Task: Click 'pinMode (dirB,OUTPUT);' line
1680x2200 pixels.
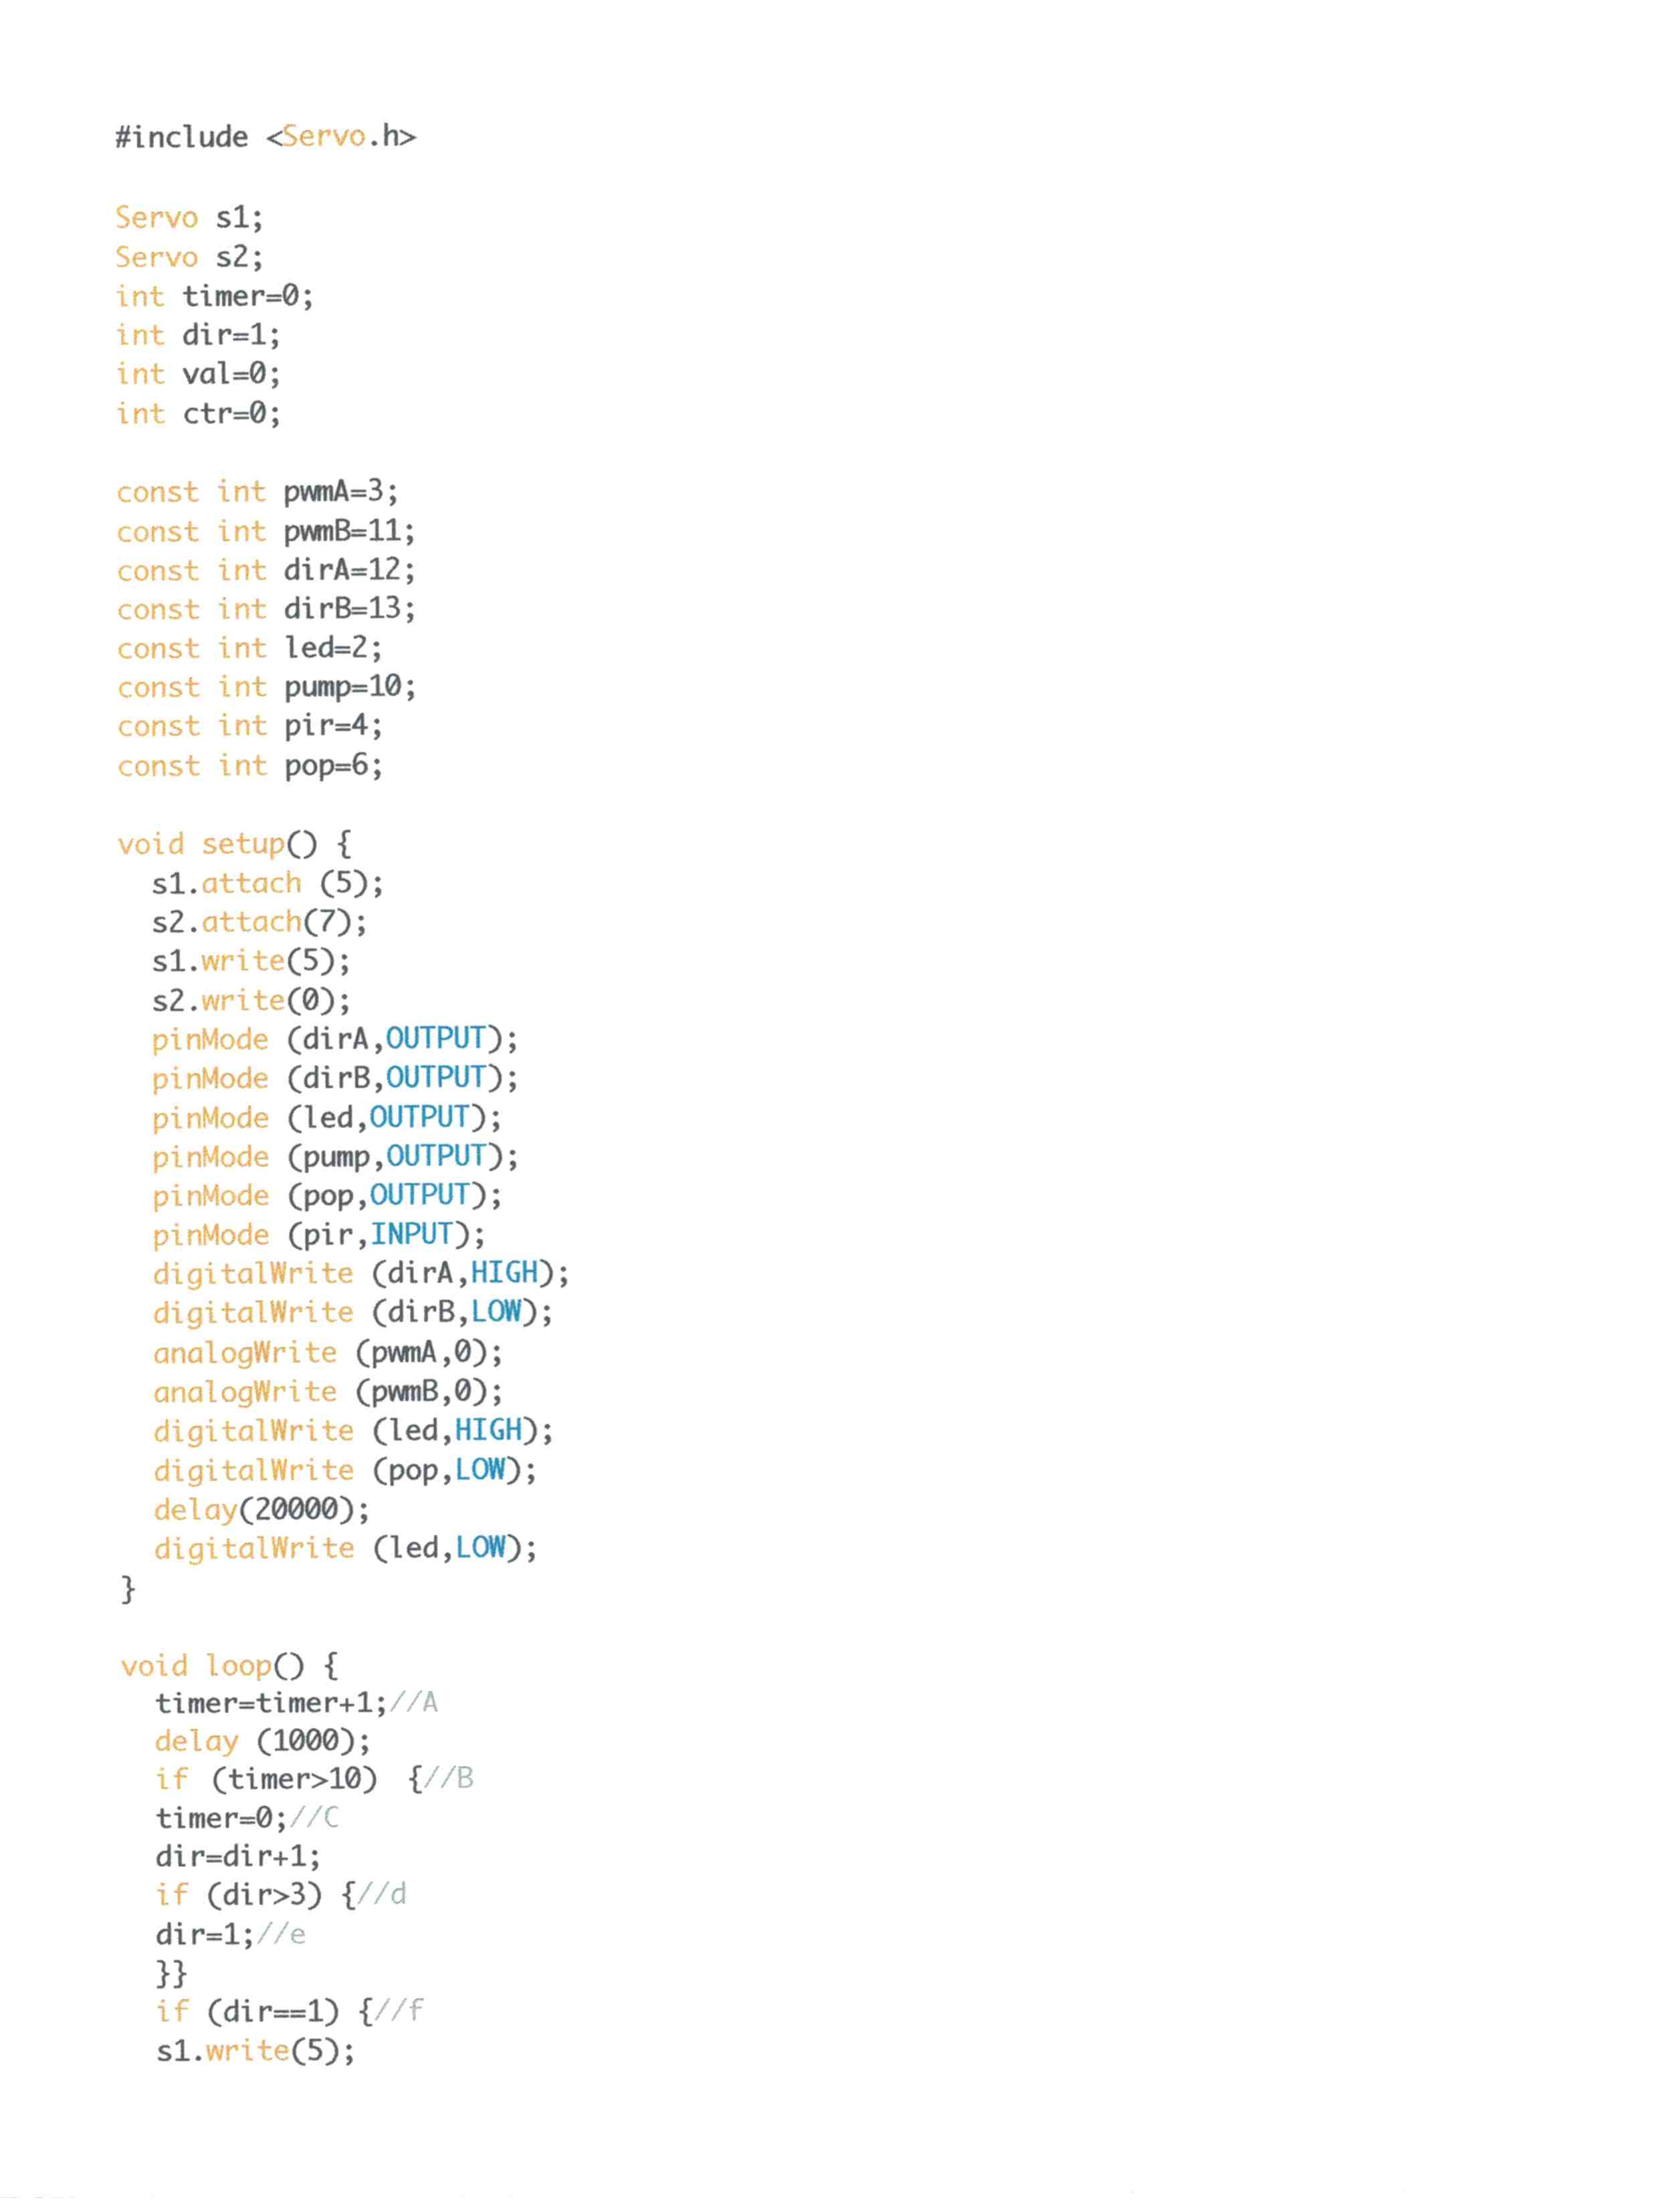Action: pyautogui.click(x=335, y=1079)
